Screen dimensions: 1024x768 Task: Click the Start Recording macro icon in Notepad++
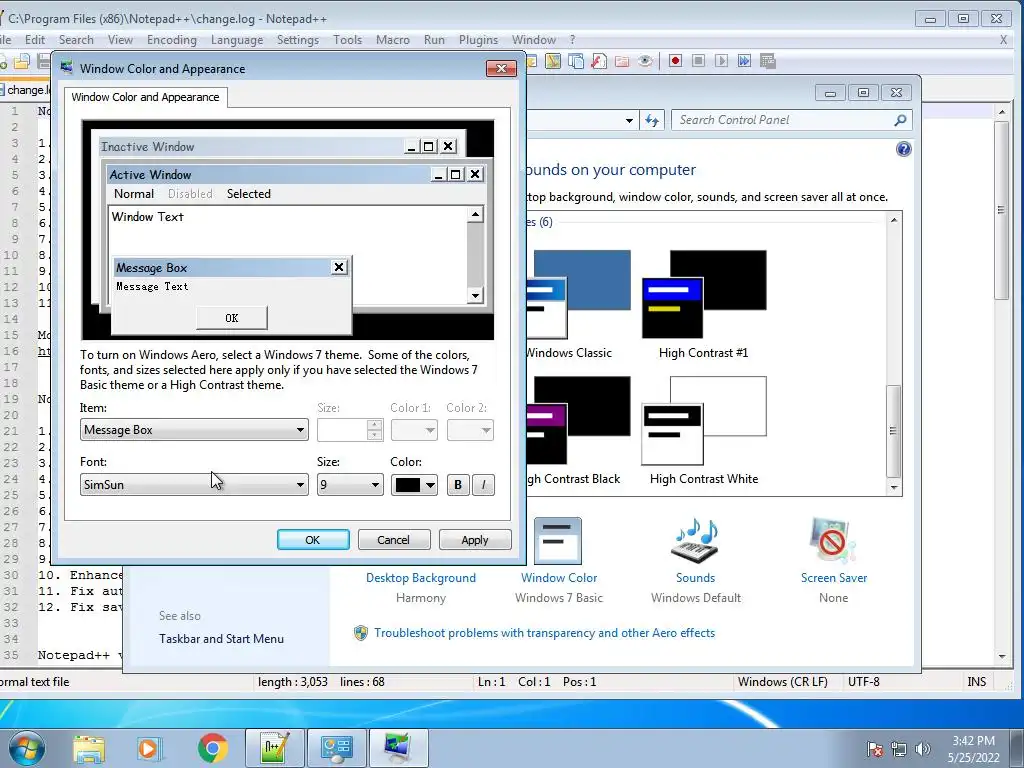675,61
